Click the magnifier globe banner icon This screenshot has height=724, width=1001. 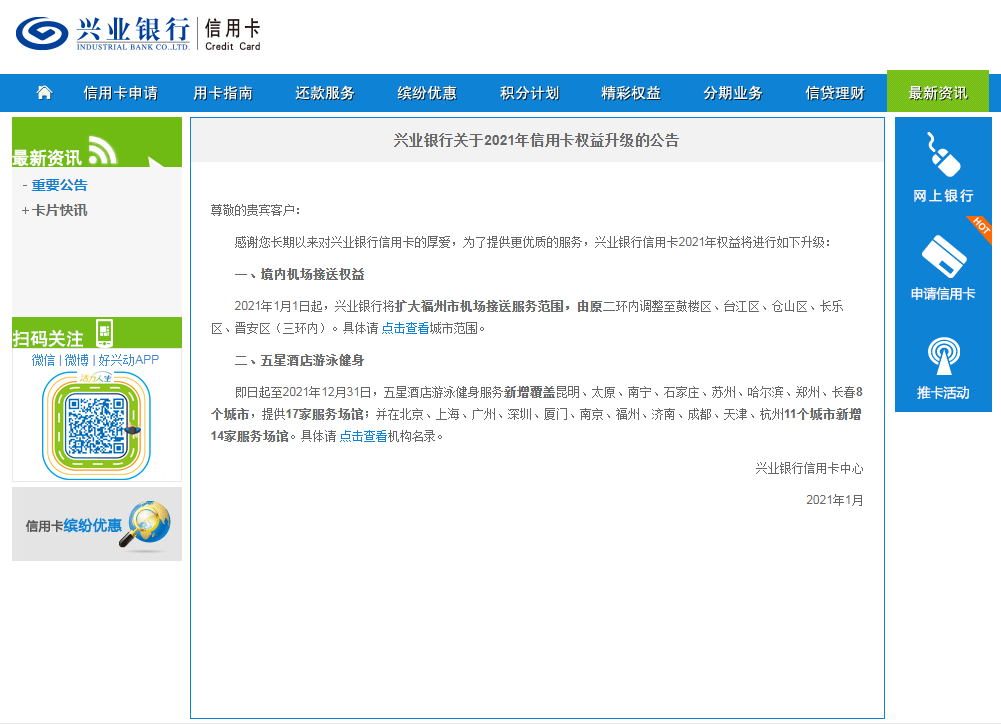coord(146,525)
